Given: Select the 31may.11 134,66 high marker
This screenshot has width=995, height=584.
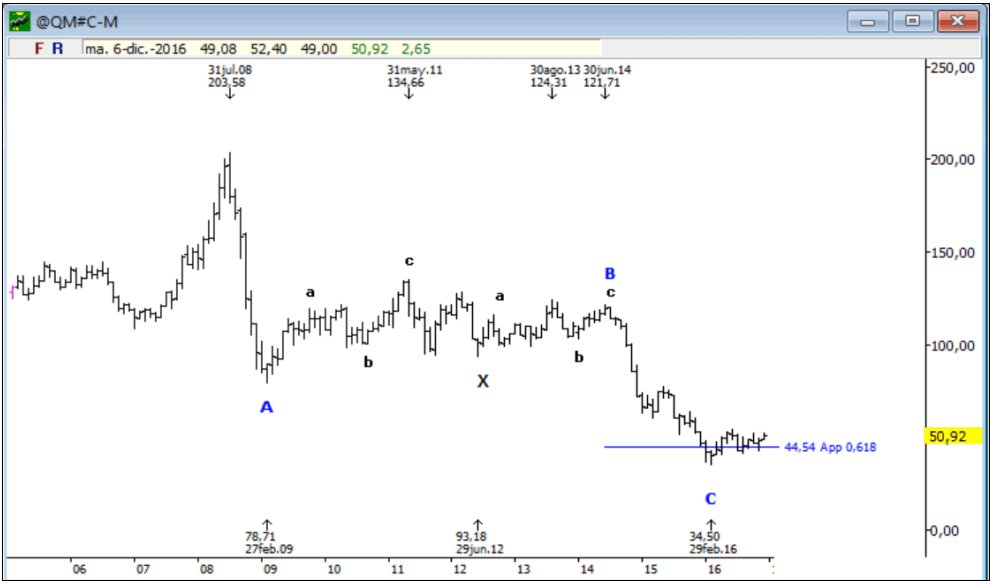Looking at the screenshot, I should [414, 81].
